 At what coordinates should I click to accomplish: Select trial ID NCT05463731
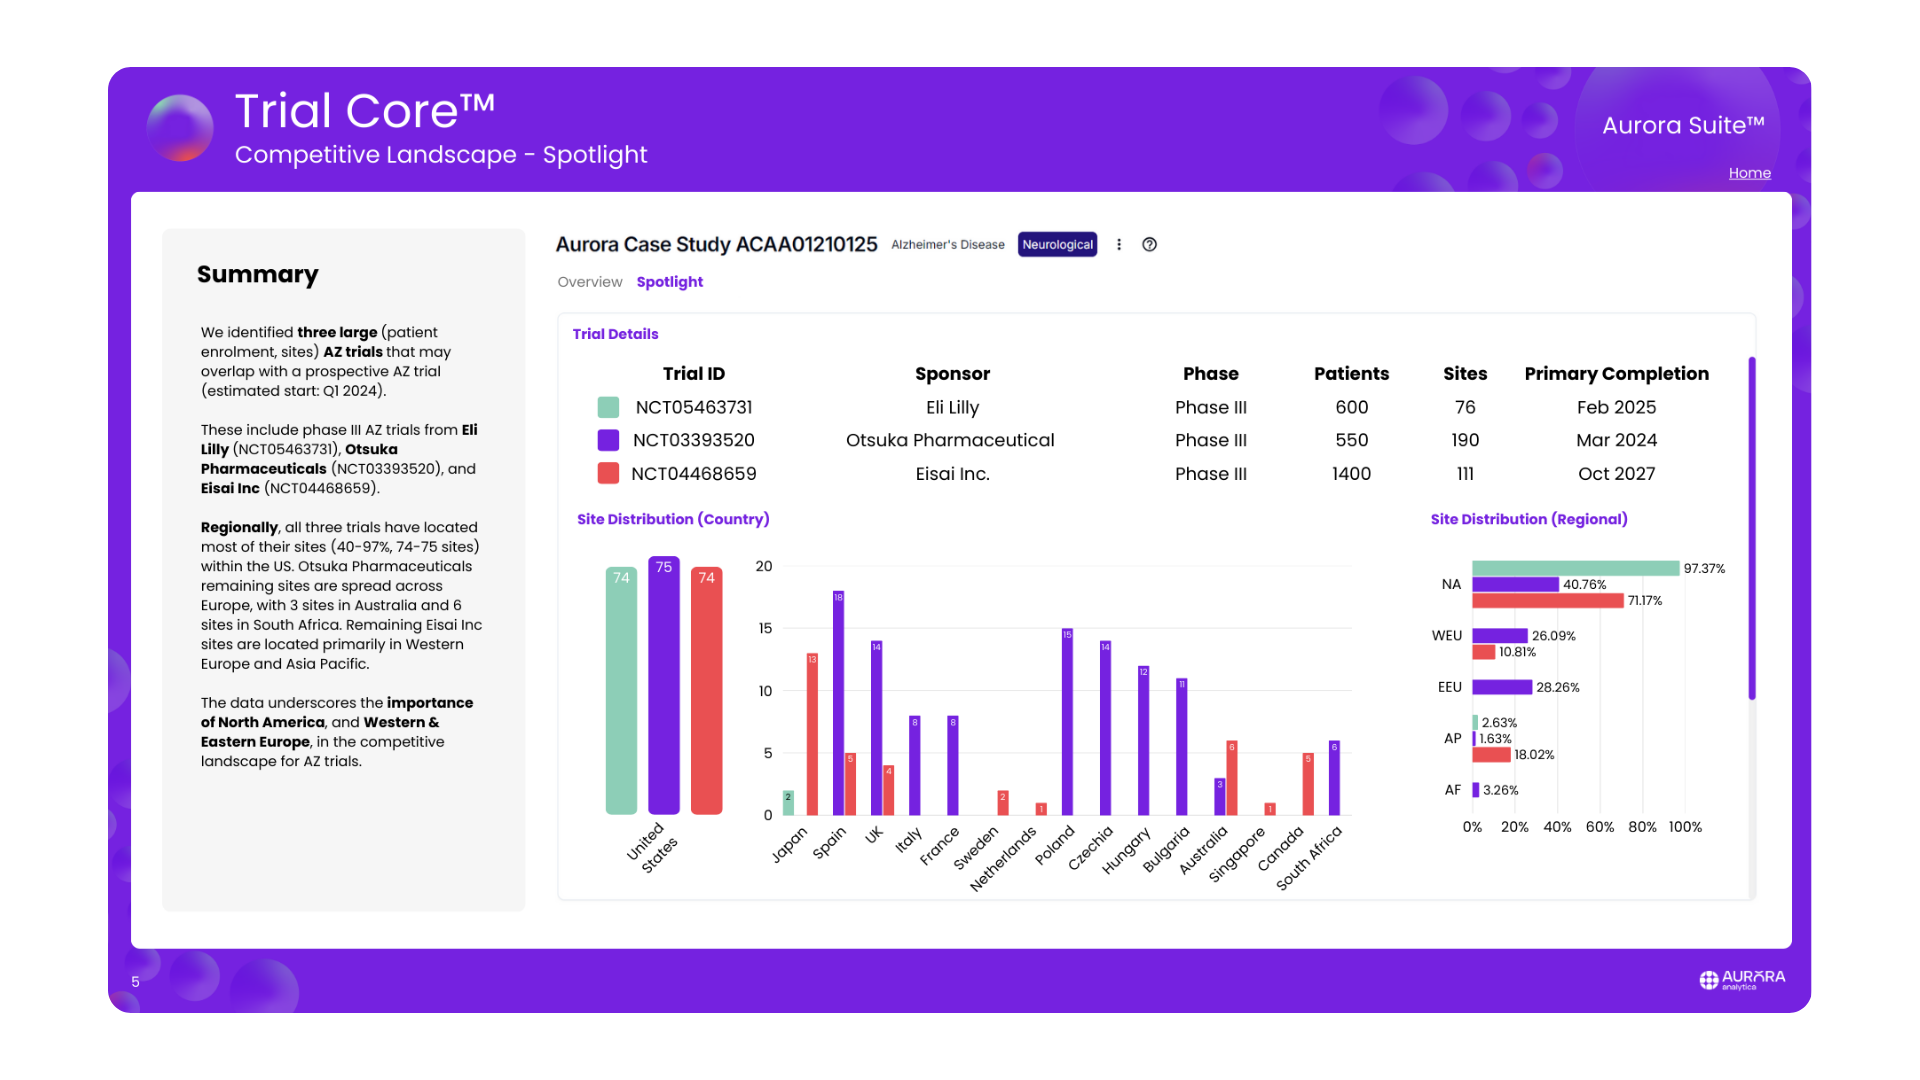(694, 407)
